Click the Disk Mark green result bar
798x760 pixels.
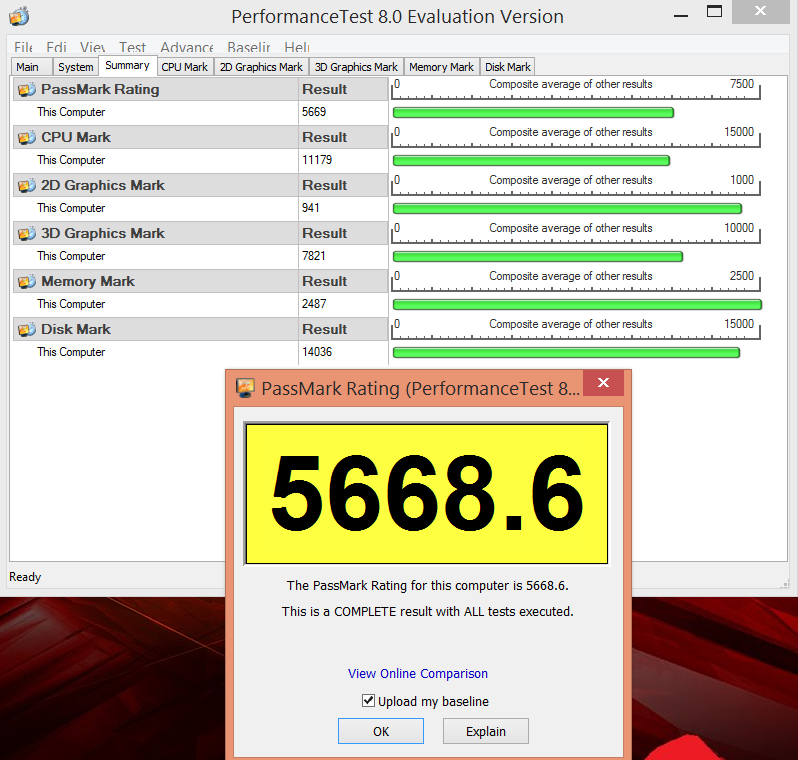(x=566, y=353)
